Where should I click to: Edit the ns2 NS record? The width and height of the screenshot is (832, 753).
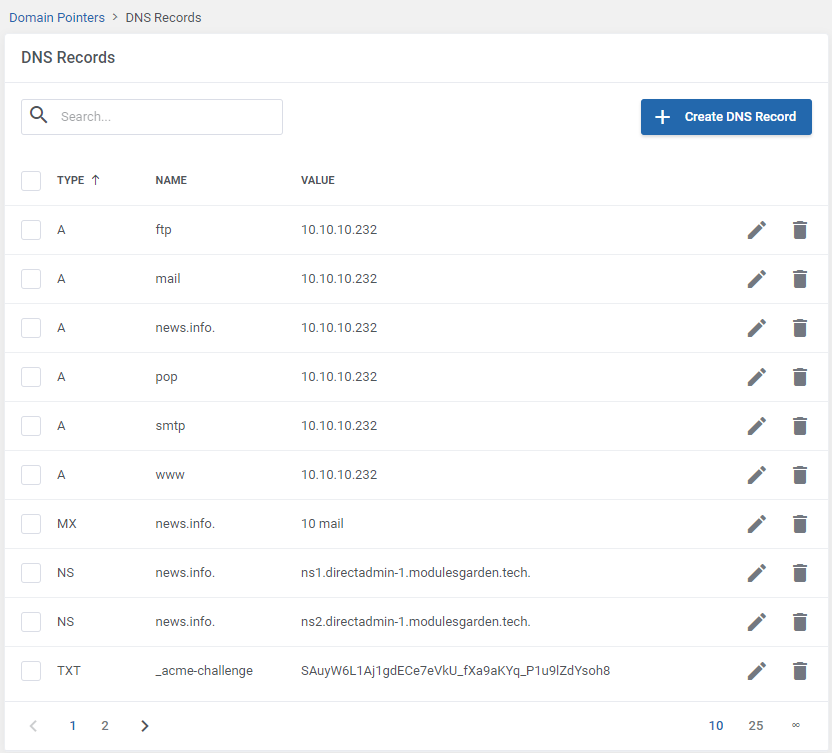tap(757, 622)
